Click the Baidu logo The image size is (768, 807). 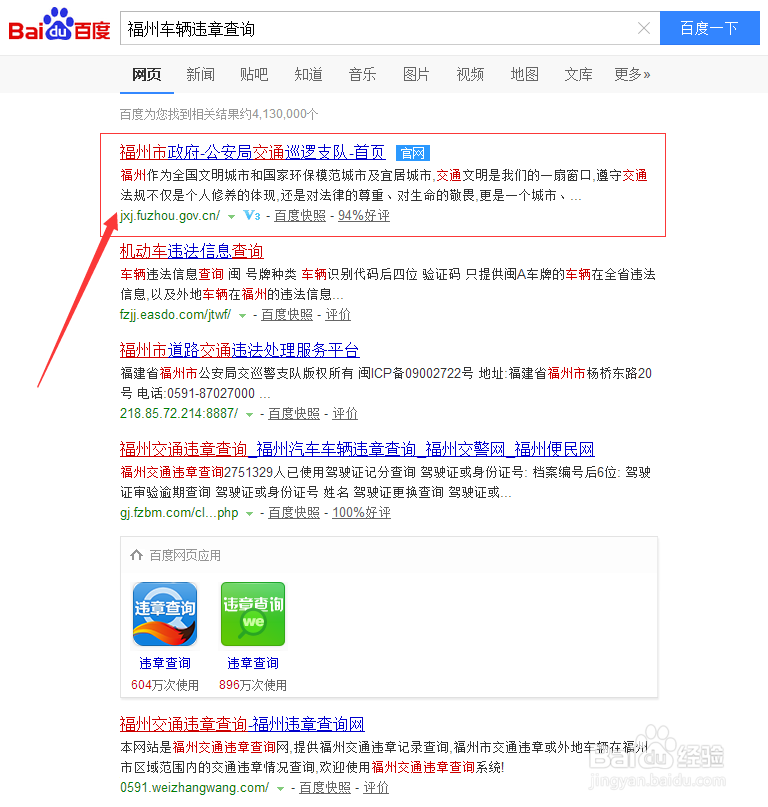click(60, 25)
